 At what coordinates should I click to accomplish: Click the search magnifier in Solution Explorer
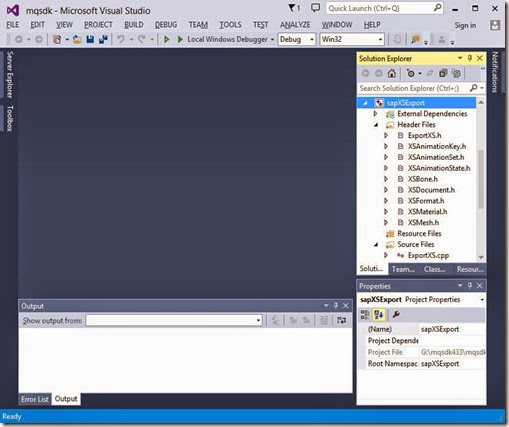[473, 88]
